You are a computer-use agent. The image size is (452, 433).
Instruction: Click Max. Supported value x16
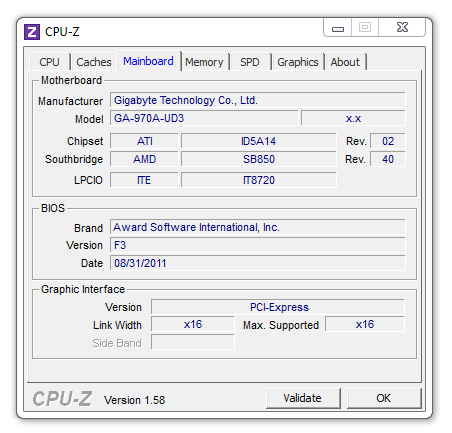365,324
